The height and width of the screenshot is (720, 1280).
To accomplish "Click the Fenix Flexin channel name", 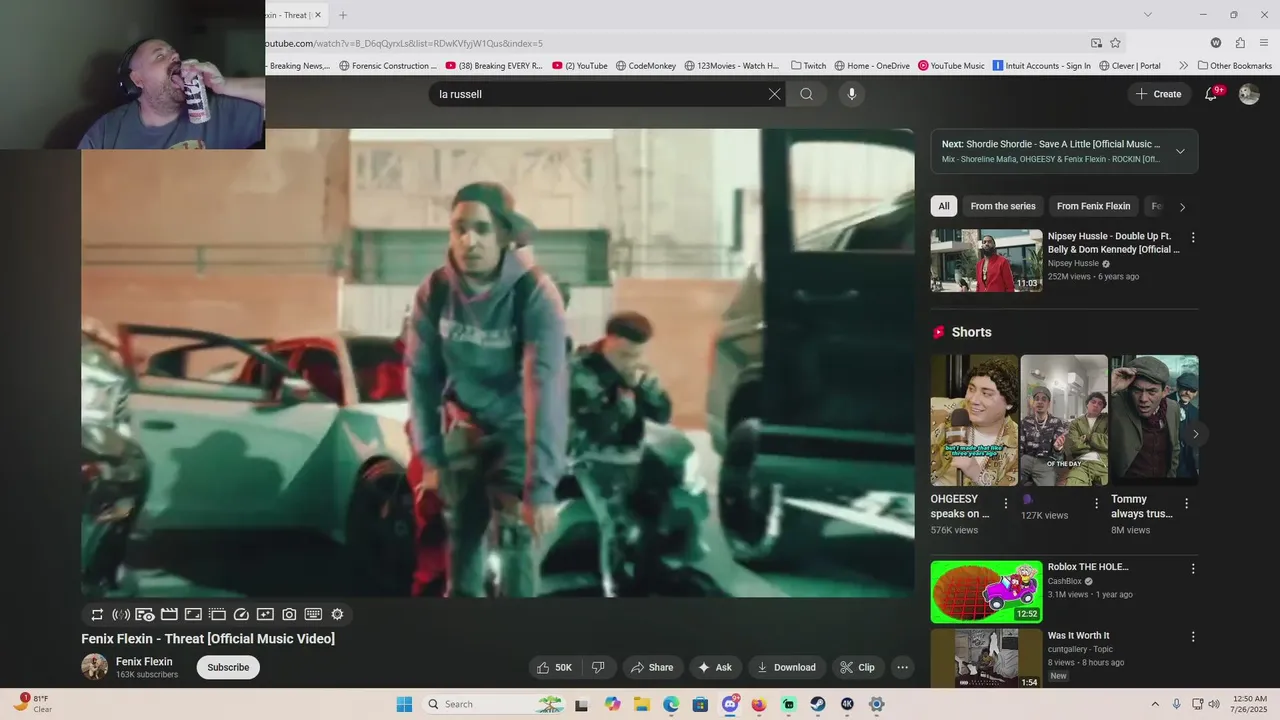I will click(x=144, y=662).
